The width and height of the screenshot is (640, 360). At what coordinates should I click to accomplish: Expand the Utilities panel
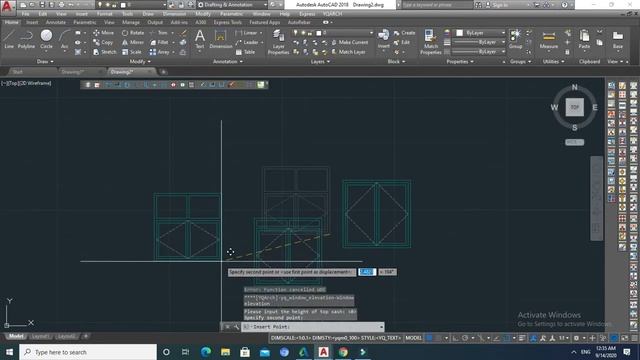click(x=553, y=62)
